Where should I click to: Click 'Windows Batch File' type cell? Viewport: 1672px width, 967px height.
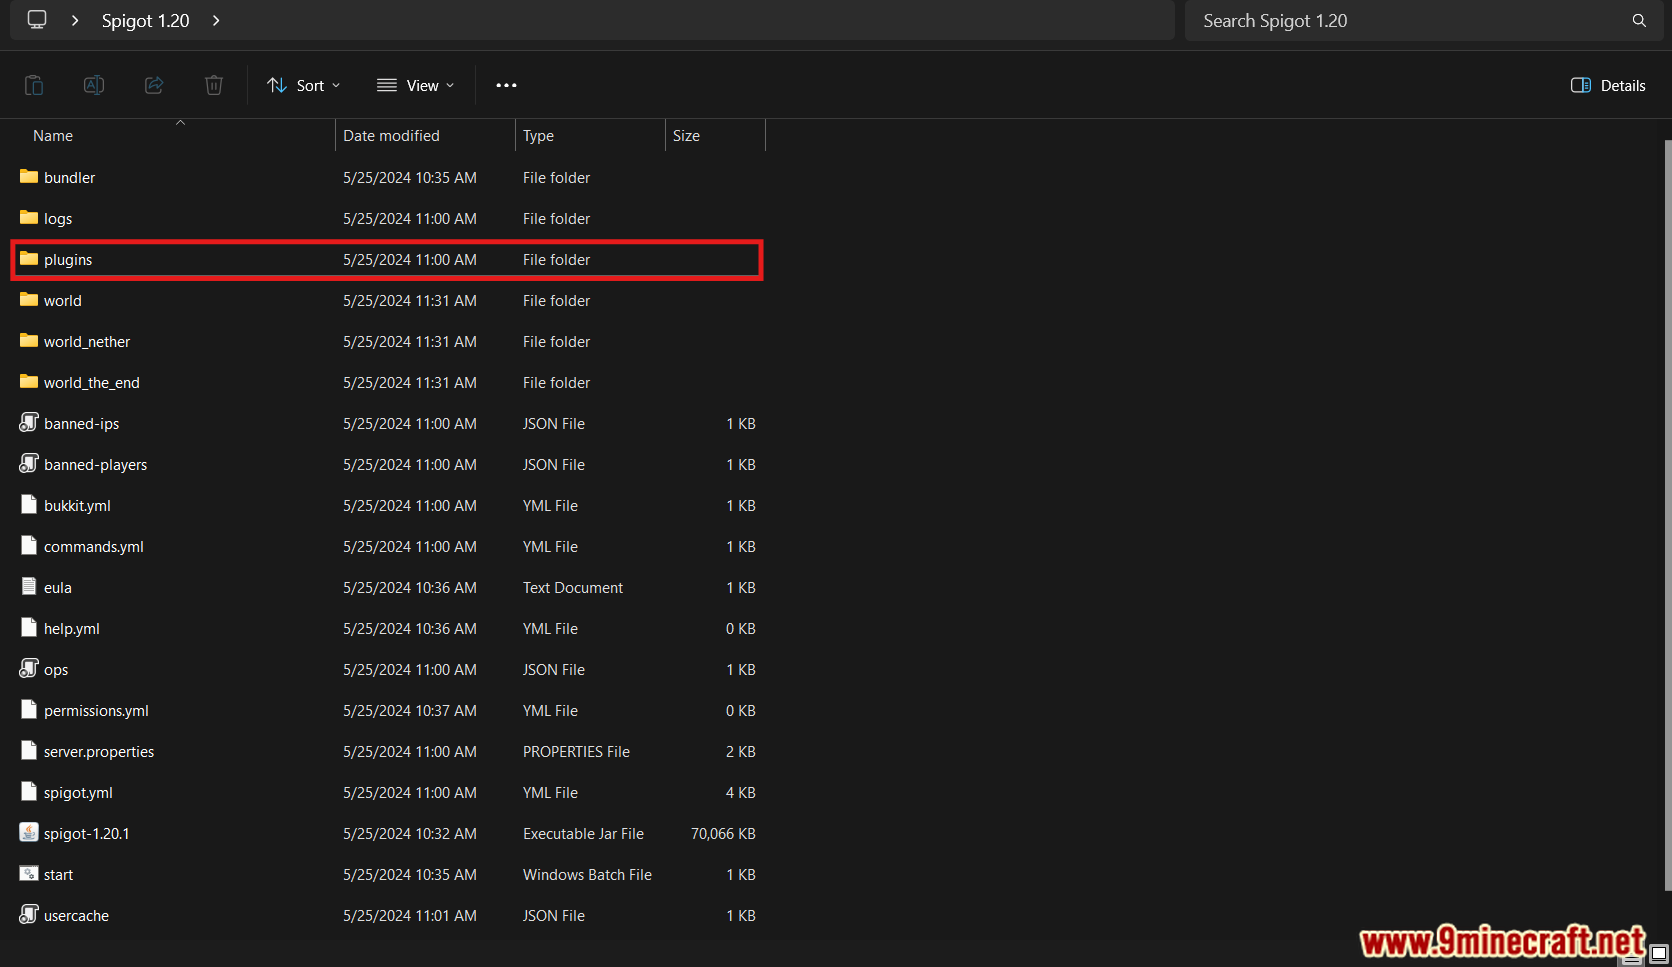pyautogui.click(x=587, y=874)
